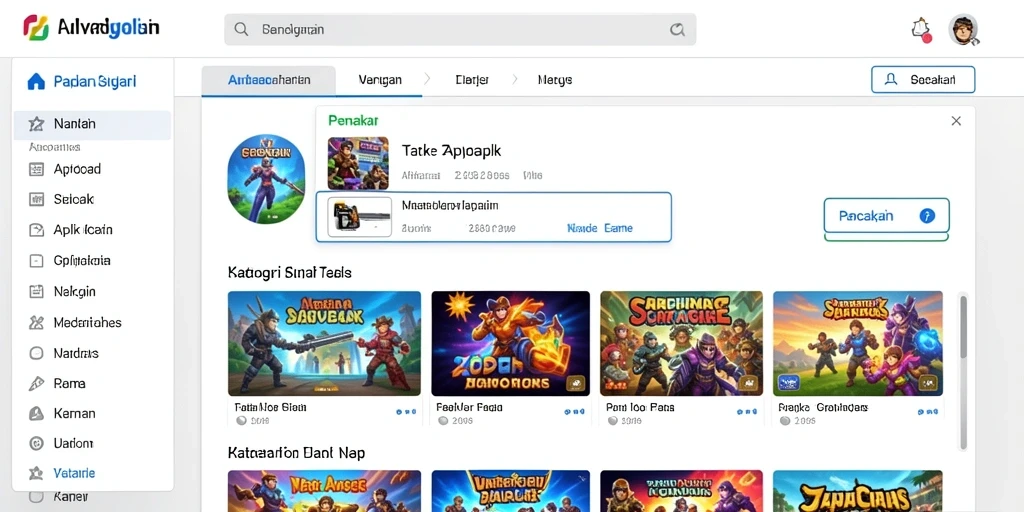Click the Fatin Nos Siem title
The image size is (1024, 512).
pos(270,407)
